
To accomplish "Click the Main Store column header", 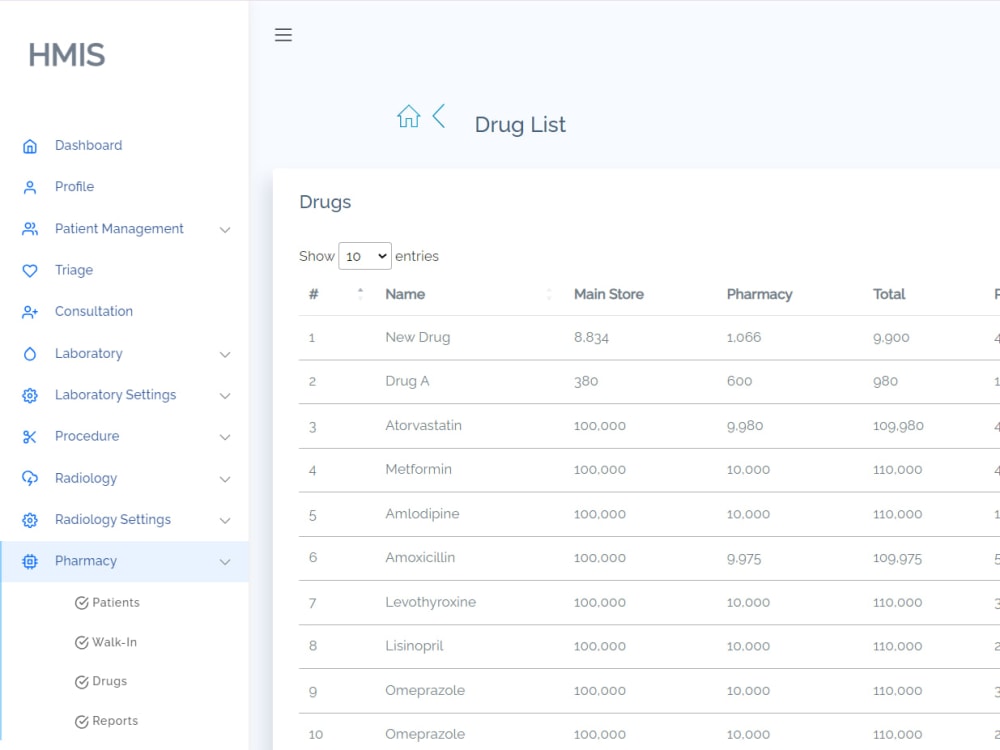I will pos(608,294).
